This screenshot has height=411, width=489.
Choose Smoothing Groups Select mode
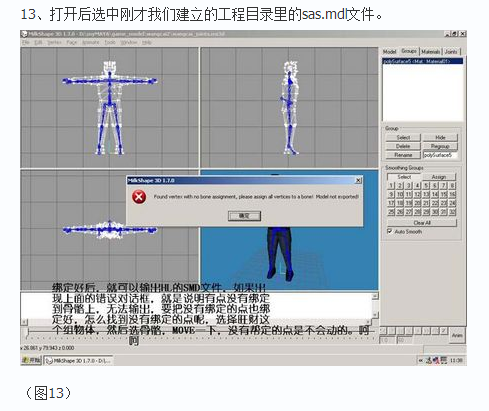point(404,177)
